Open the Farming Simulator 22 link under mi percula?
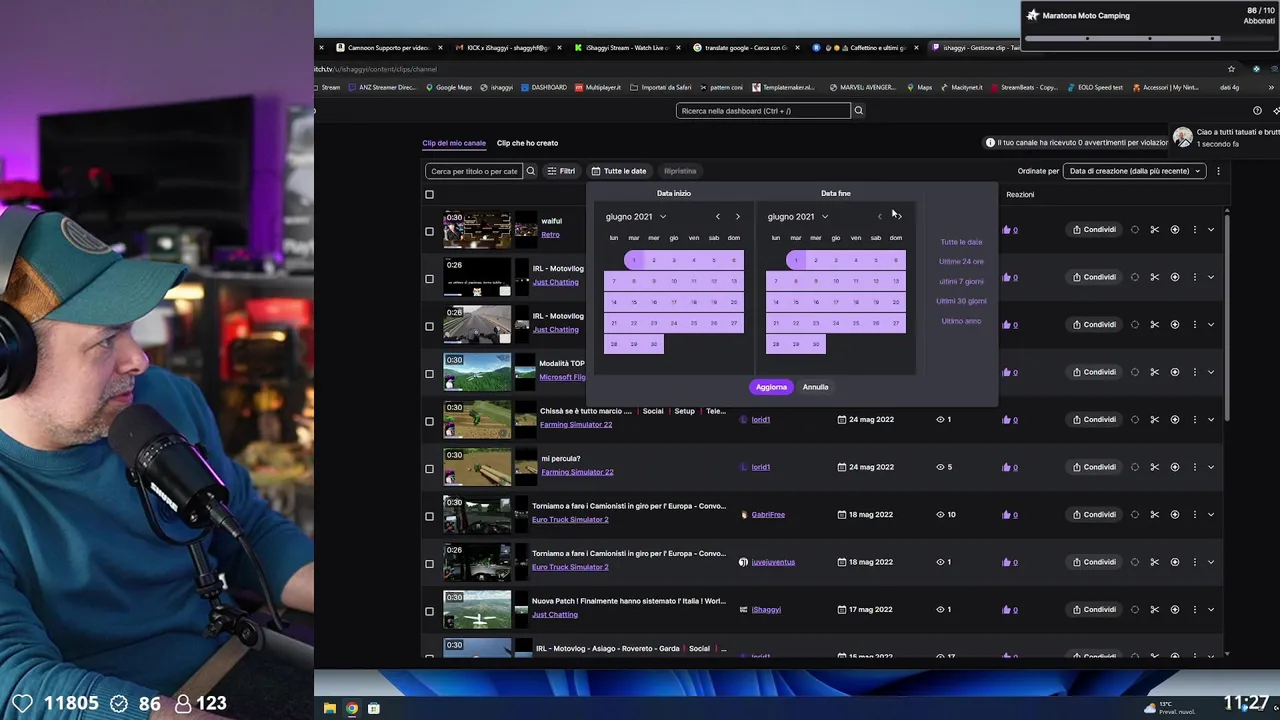This screenshot has width=1280, height=720. 576,472
